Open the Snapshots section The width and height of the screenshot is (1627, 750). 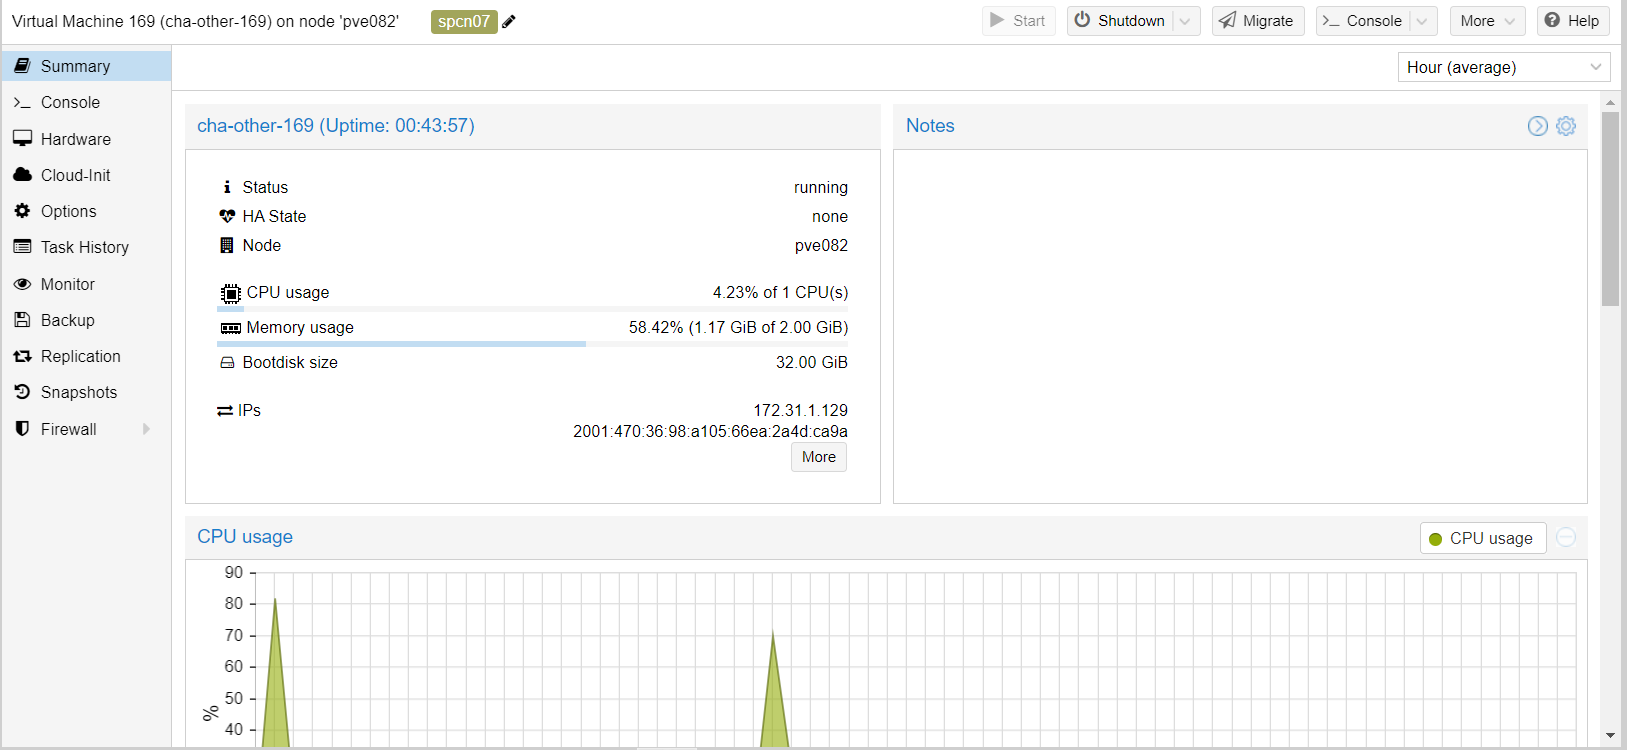[x=87, y=392]
